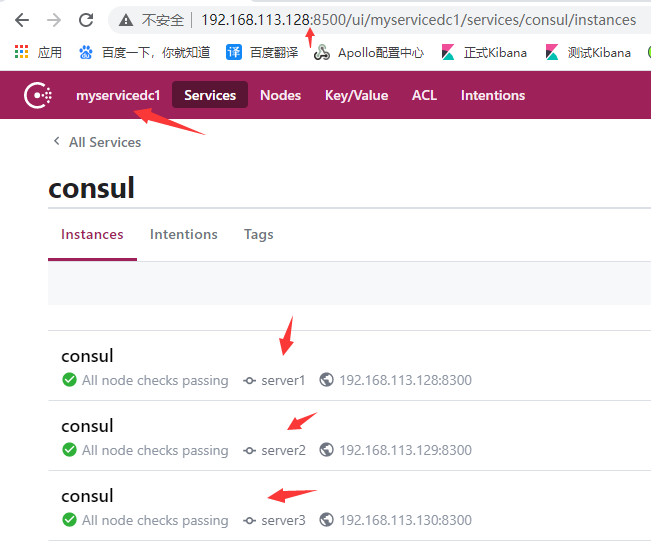
Task: Click the node icon beside server1
Action: (250, 380)
